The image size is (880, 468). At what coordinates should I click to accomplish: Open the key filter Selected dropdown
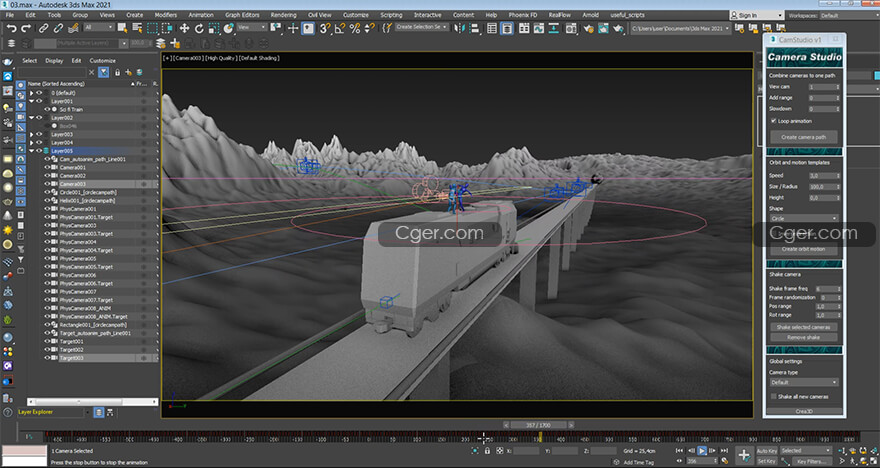[806, 451]
